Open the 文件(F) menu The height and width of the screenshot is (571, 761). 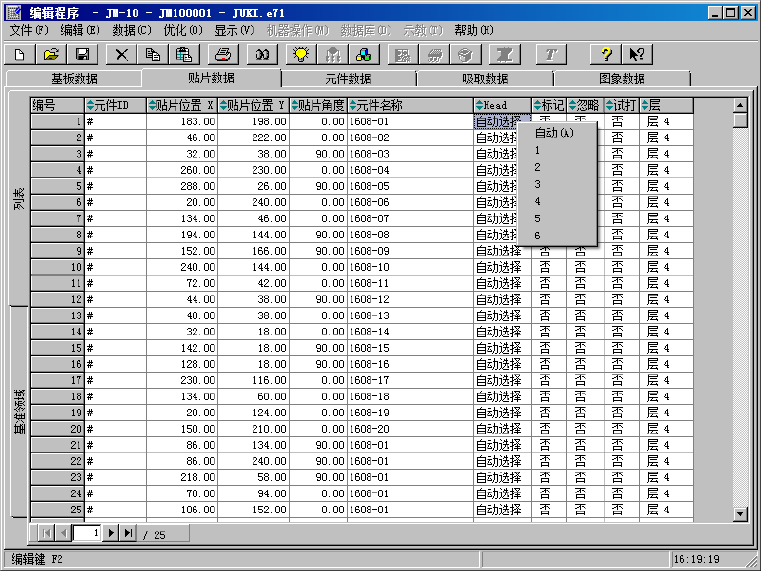pyautogui.click(x=29, y=31)
